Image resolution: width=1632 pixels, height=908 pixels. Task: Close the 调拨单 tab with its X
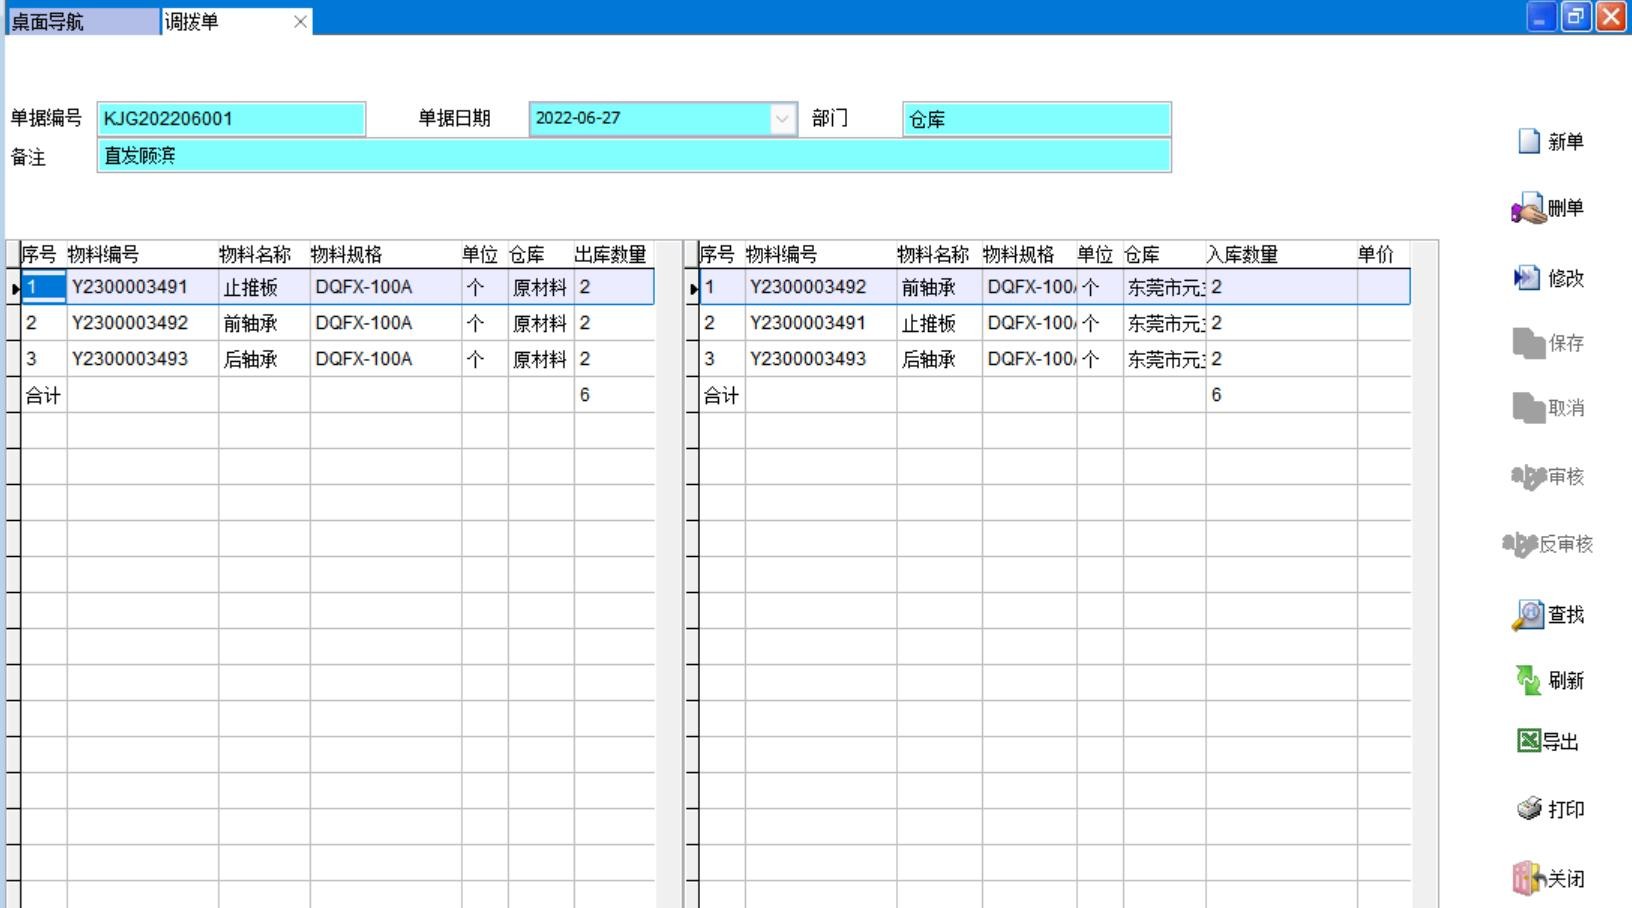[x=300, y=21]
